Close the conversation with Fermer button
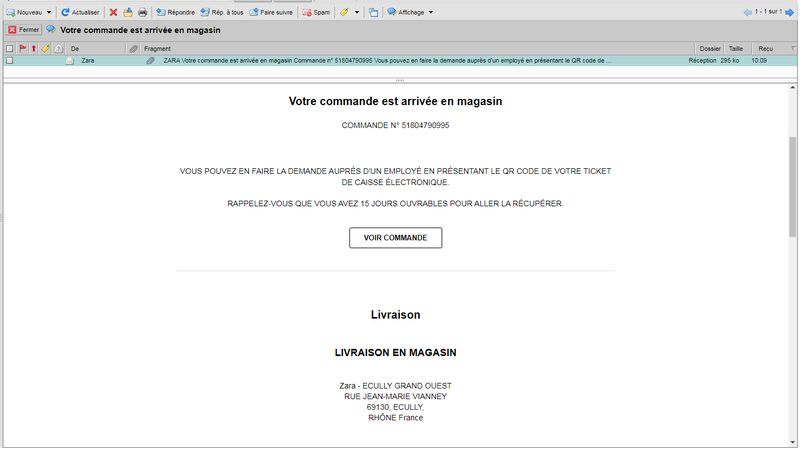The width and height of the screenshot is (800, 450). [x=24, y=30]
